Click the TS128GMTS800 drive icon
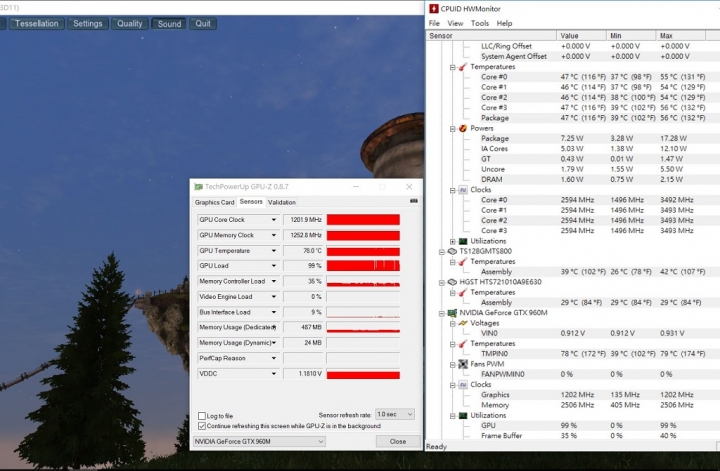The height and width of the screenshot is (471, 720). coord(452,251)
